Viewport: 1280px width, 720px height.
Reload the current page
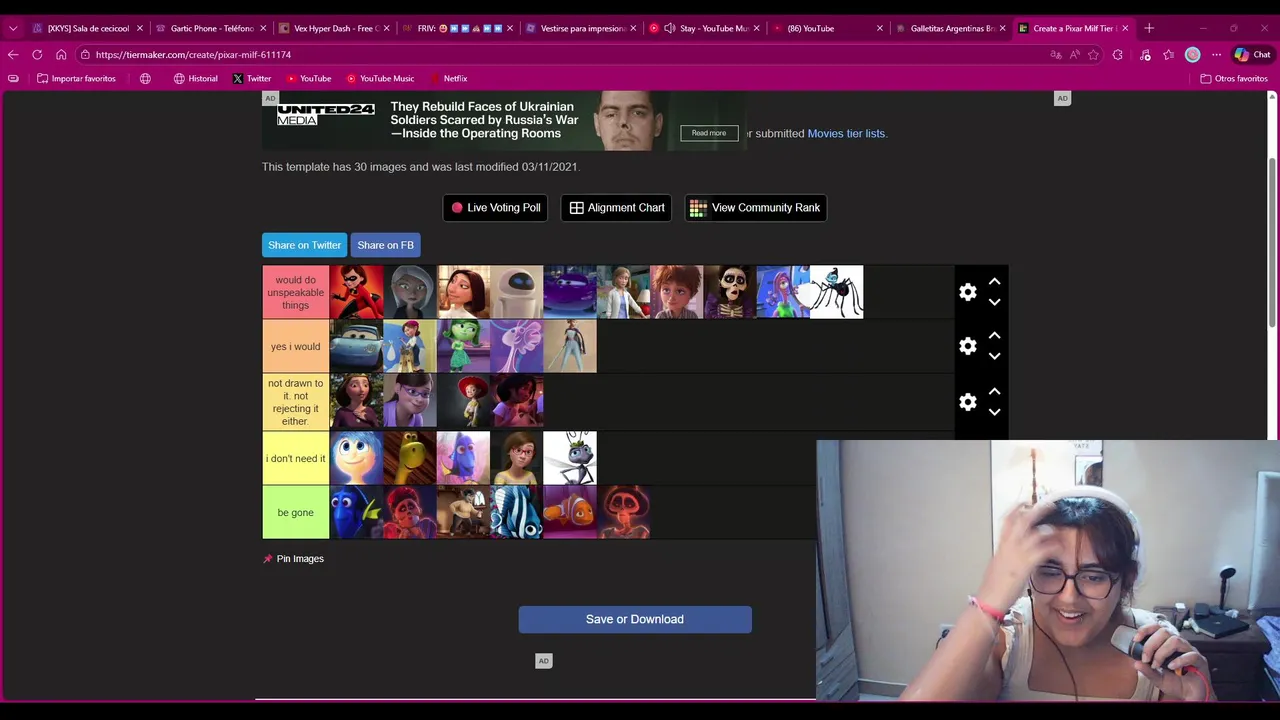[37, 55]
